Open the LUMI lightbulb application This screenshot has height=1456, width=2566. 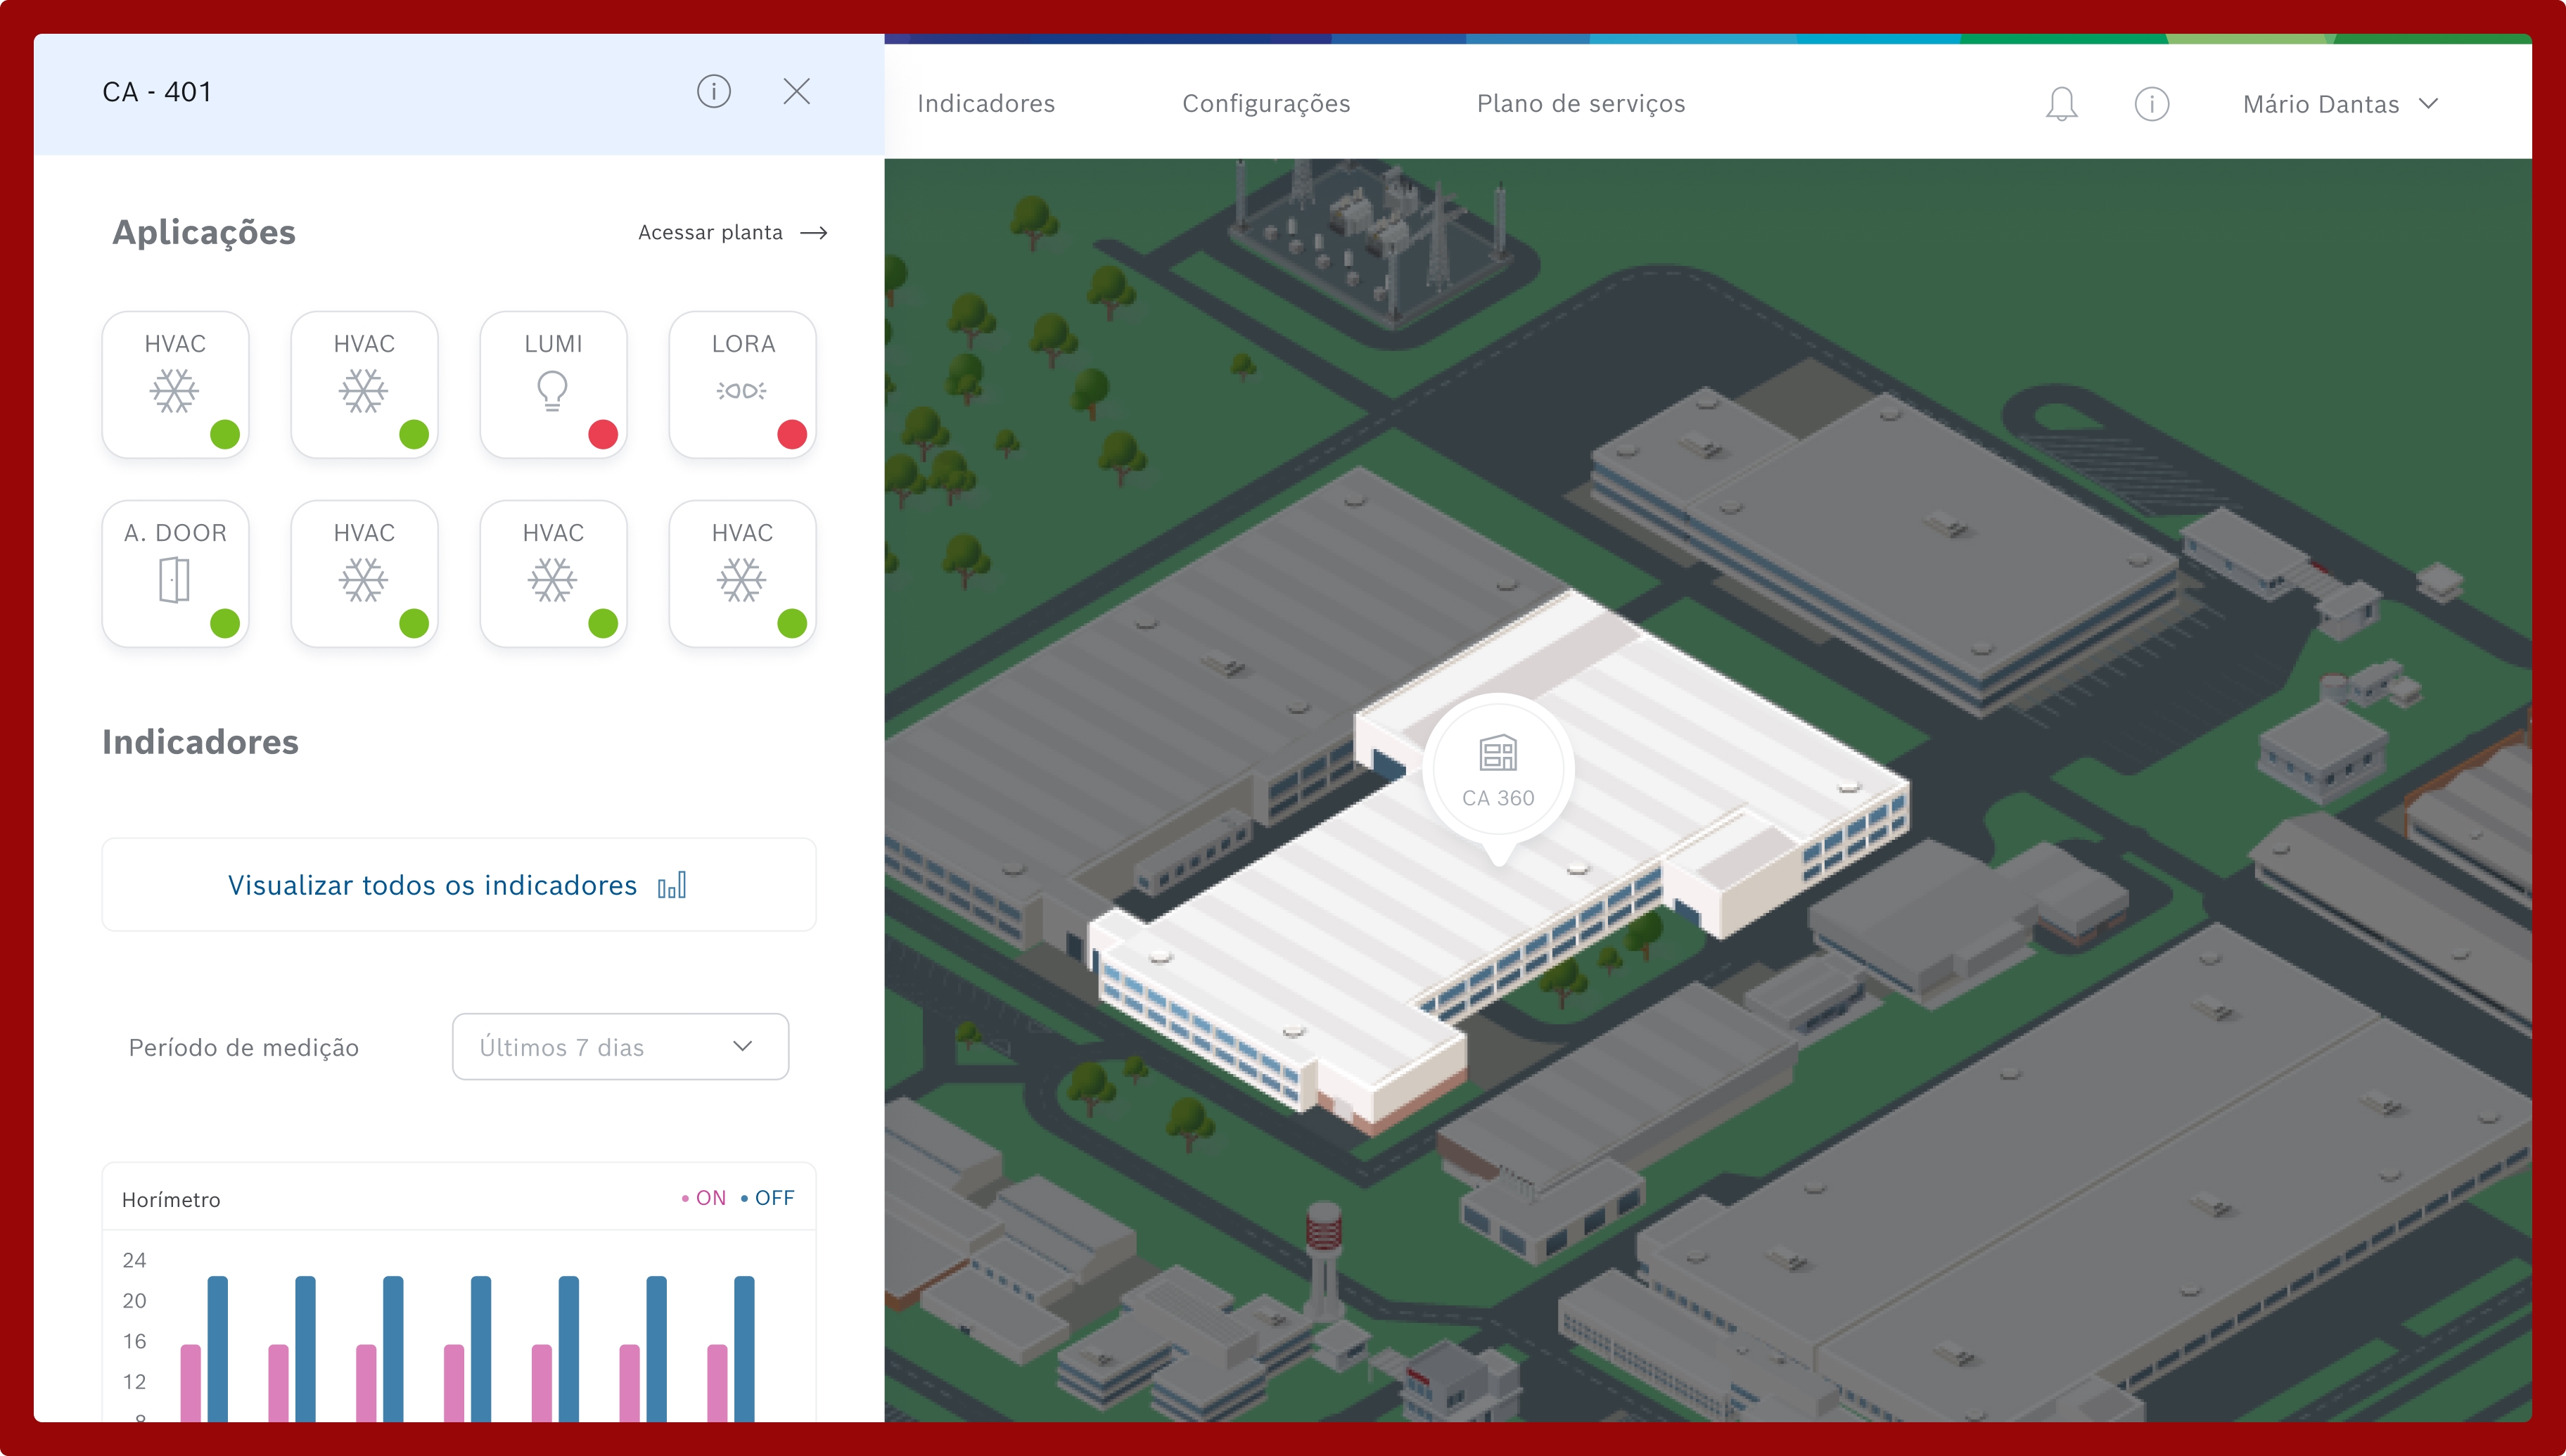point(553,385)
